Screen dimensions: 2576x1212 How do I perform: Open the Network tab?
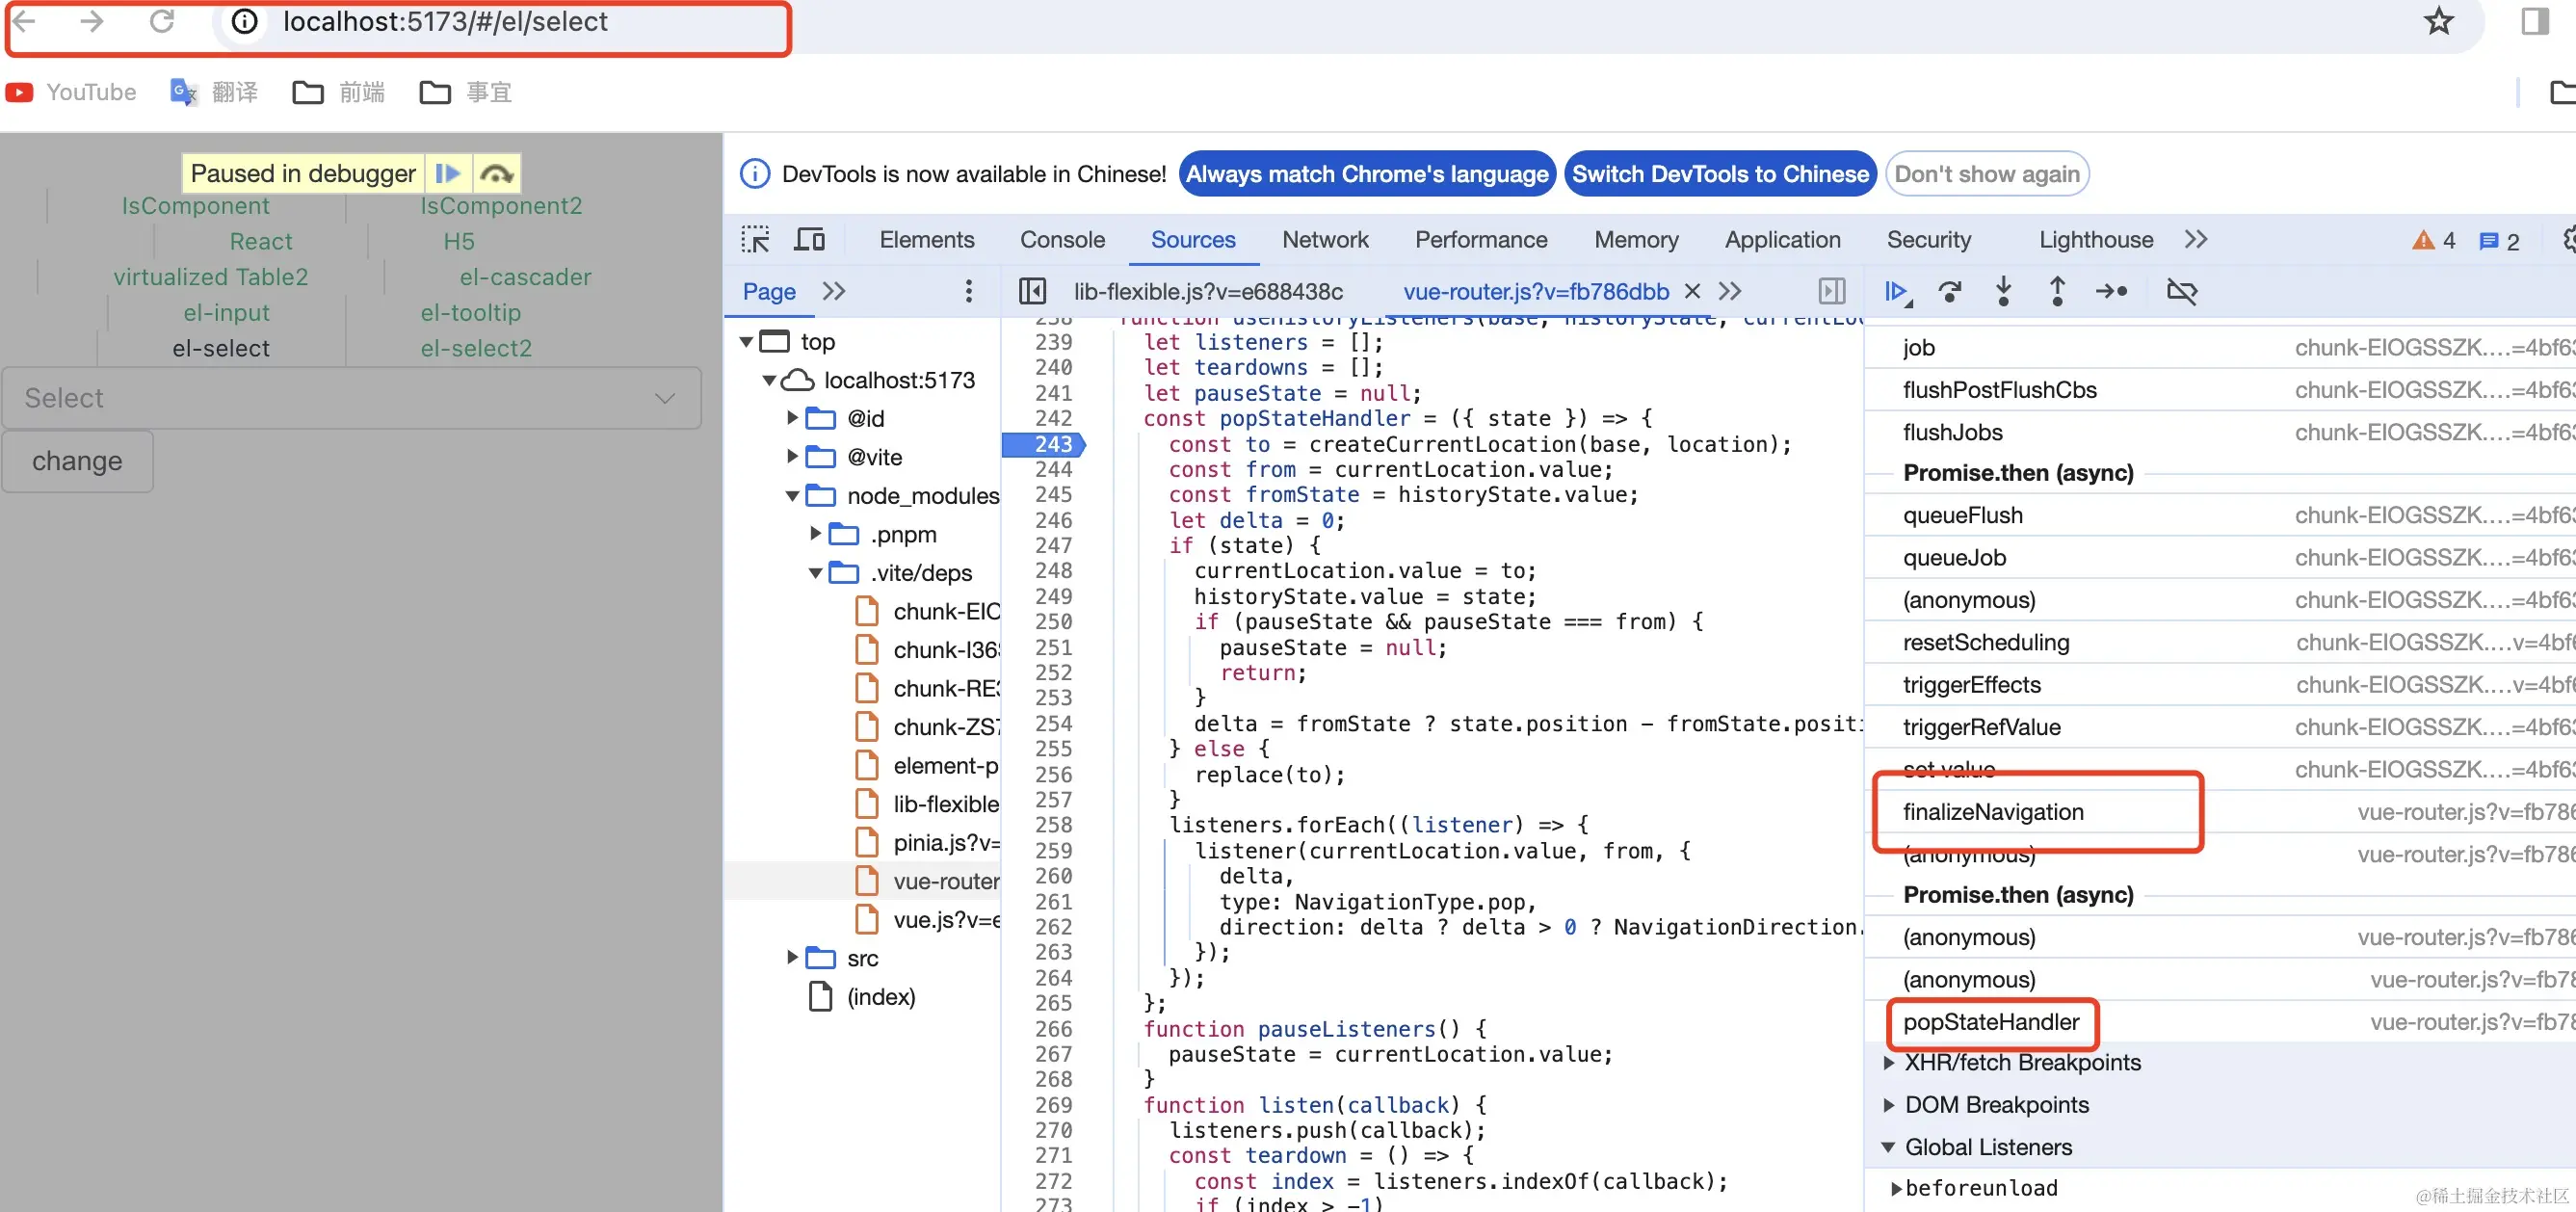click(x=1324, y=240)
